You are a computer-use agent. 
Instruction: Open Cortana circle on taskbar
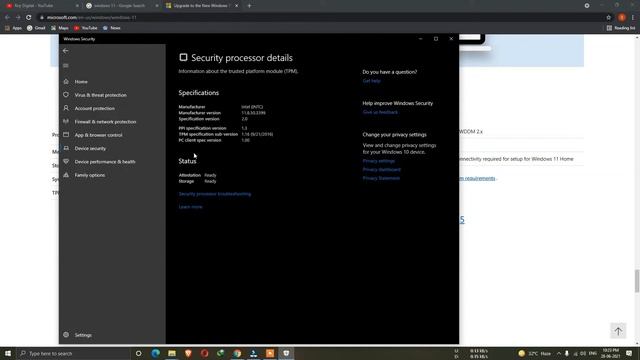tap(139, 353)
